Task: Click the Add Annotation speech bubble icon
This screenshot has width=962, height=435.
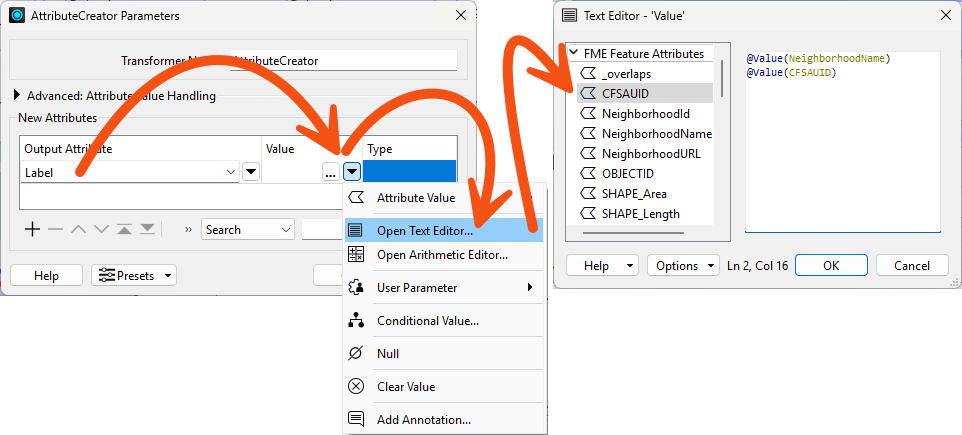Action: 356,420
